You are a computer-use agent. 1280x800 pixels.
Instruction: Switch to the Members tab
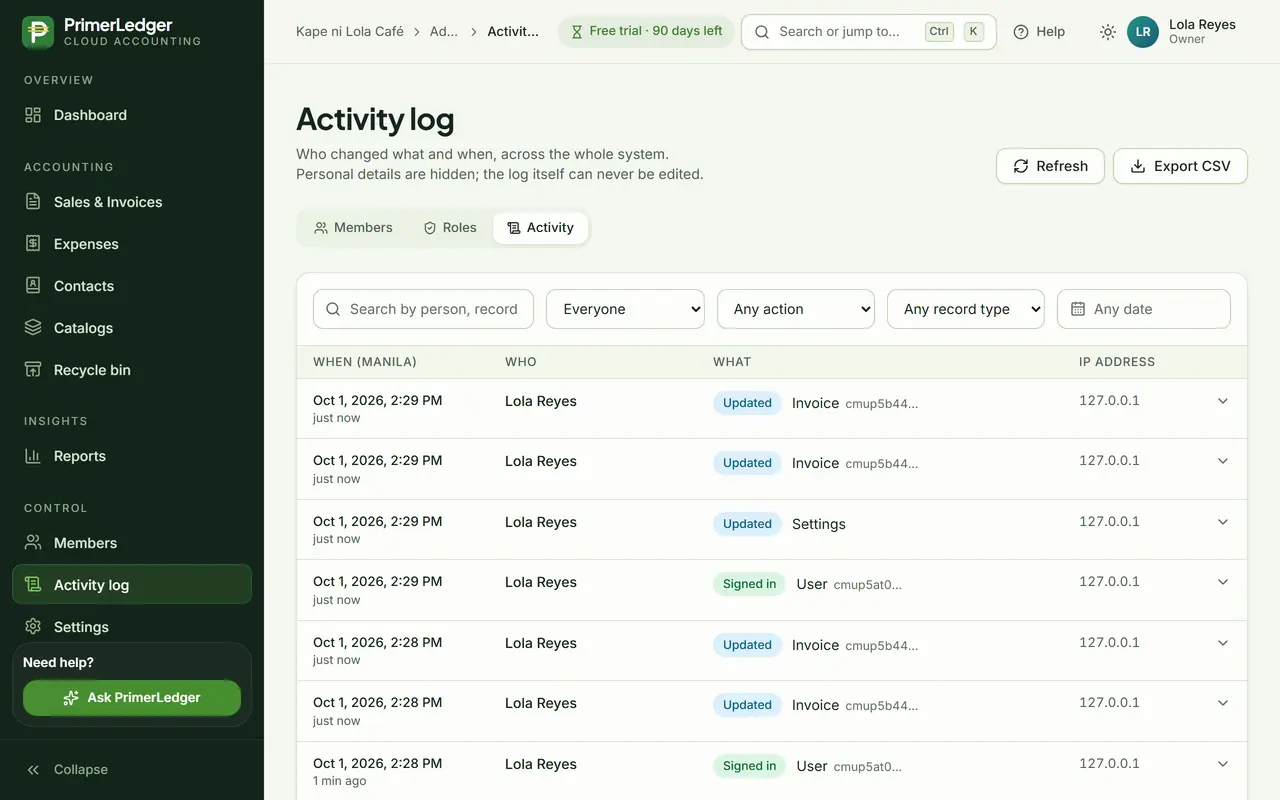[x=353, y=228]
